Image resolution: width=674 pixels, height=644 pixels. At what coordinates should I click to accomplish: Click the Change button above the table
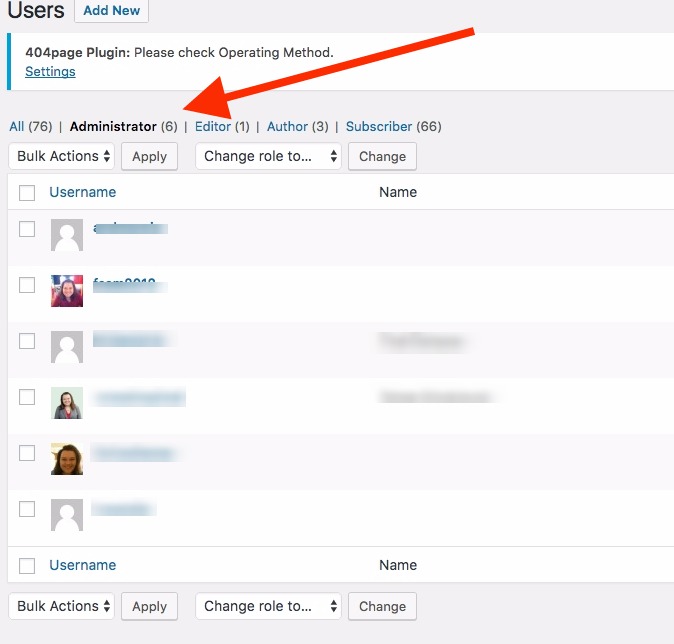[382, 157]
